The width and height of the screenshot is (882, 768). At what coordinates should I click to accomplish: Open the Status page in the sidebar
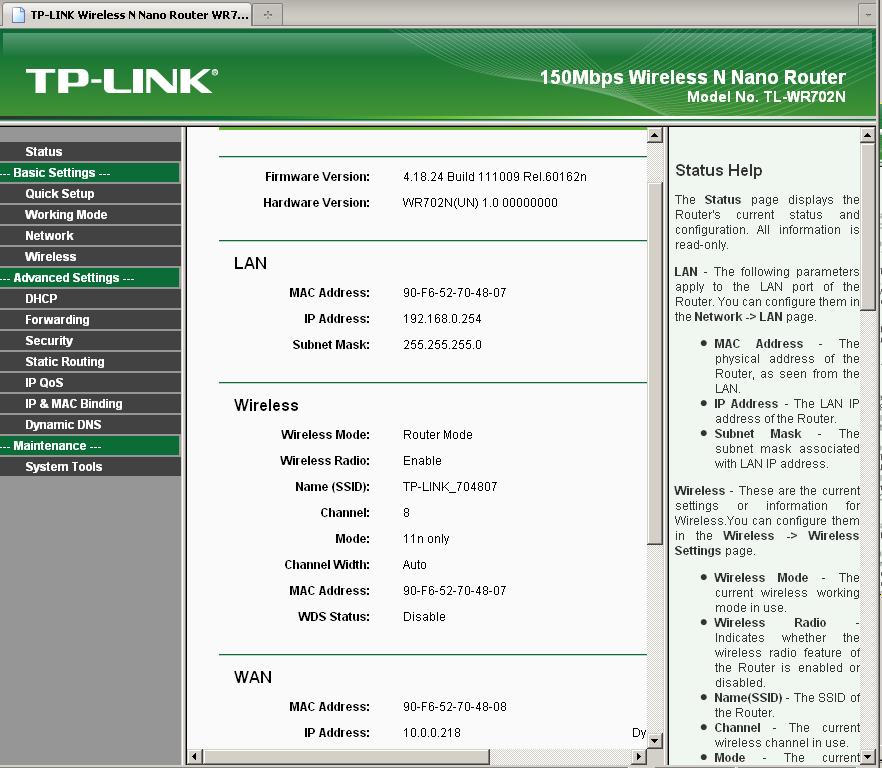[x=44, y=152]
